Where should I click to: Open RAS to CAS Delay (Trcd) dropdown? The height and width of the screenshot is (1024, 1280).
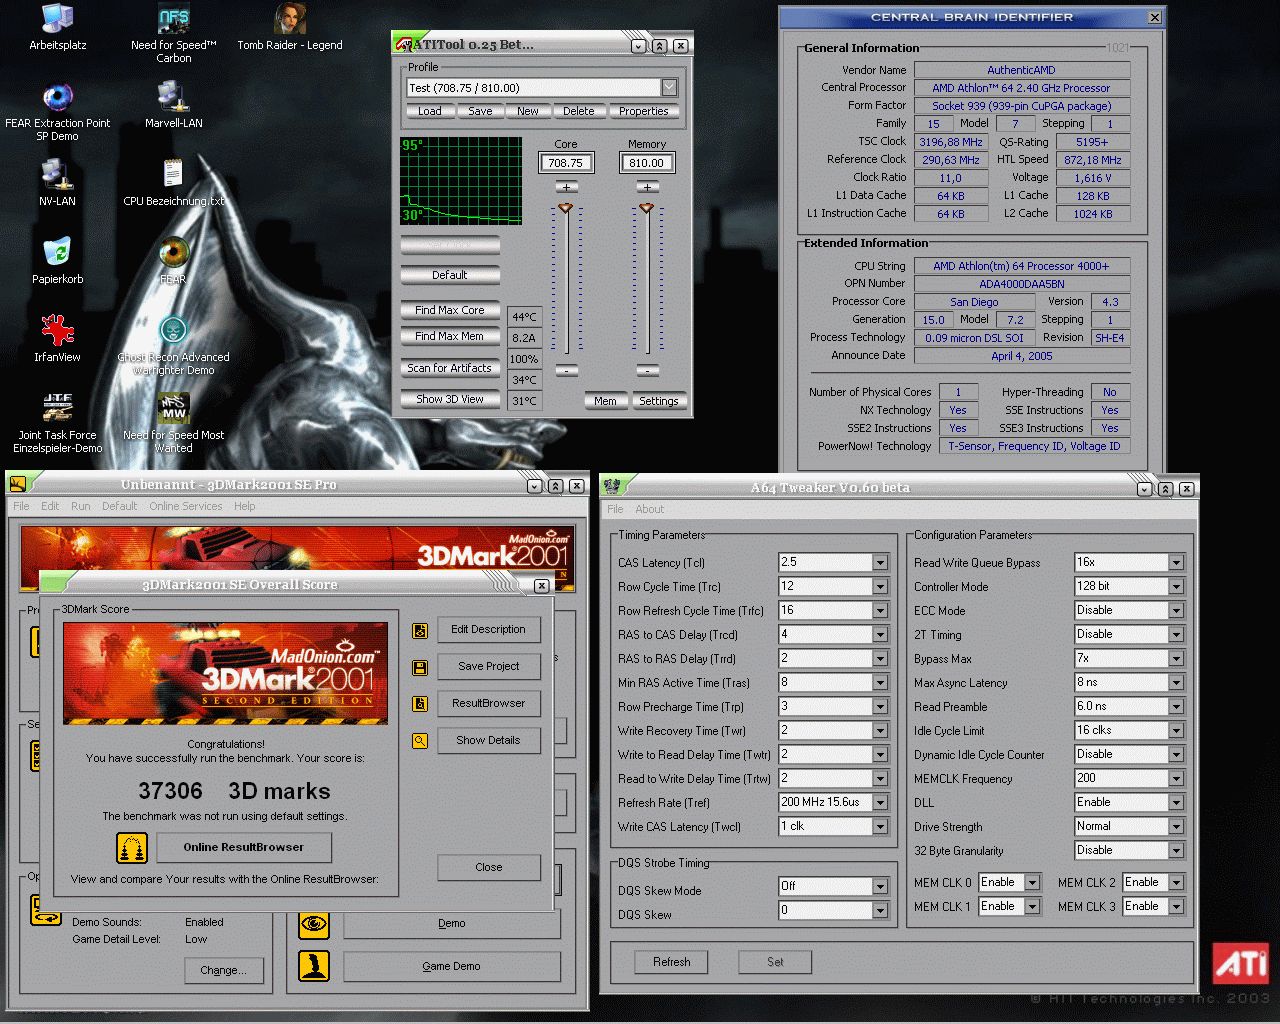(x=880, y=635)
